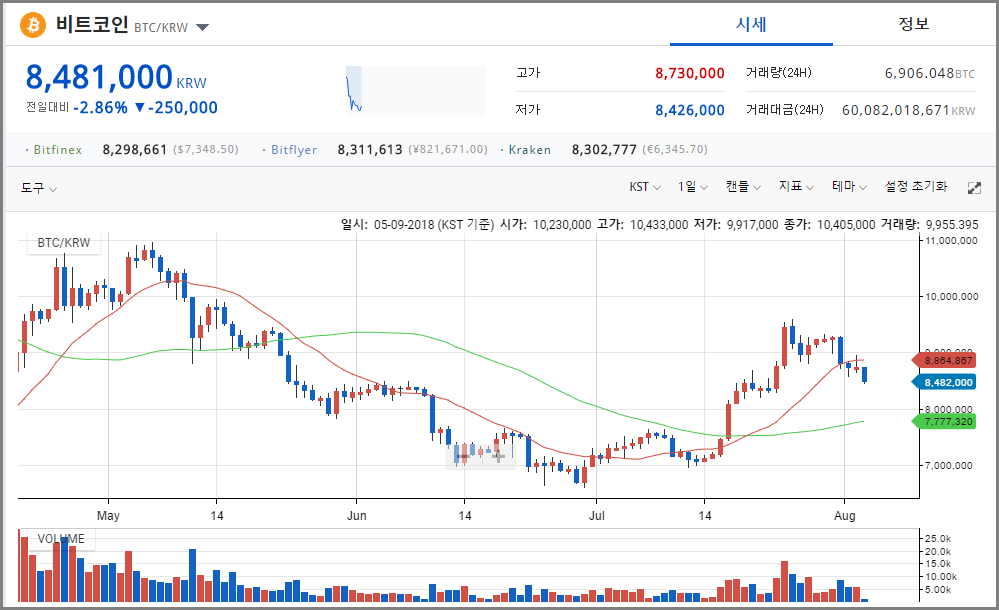The height and width of the screenshot is (610, 999).
Task: Click 설정 초기화 to reset settings
Action: 916,187
